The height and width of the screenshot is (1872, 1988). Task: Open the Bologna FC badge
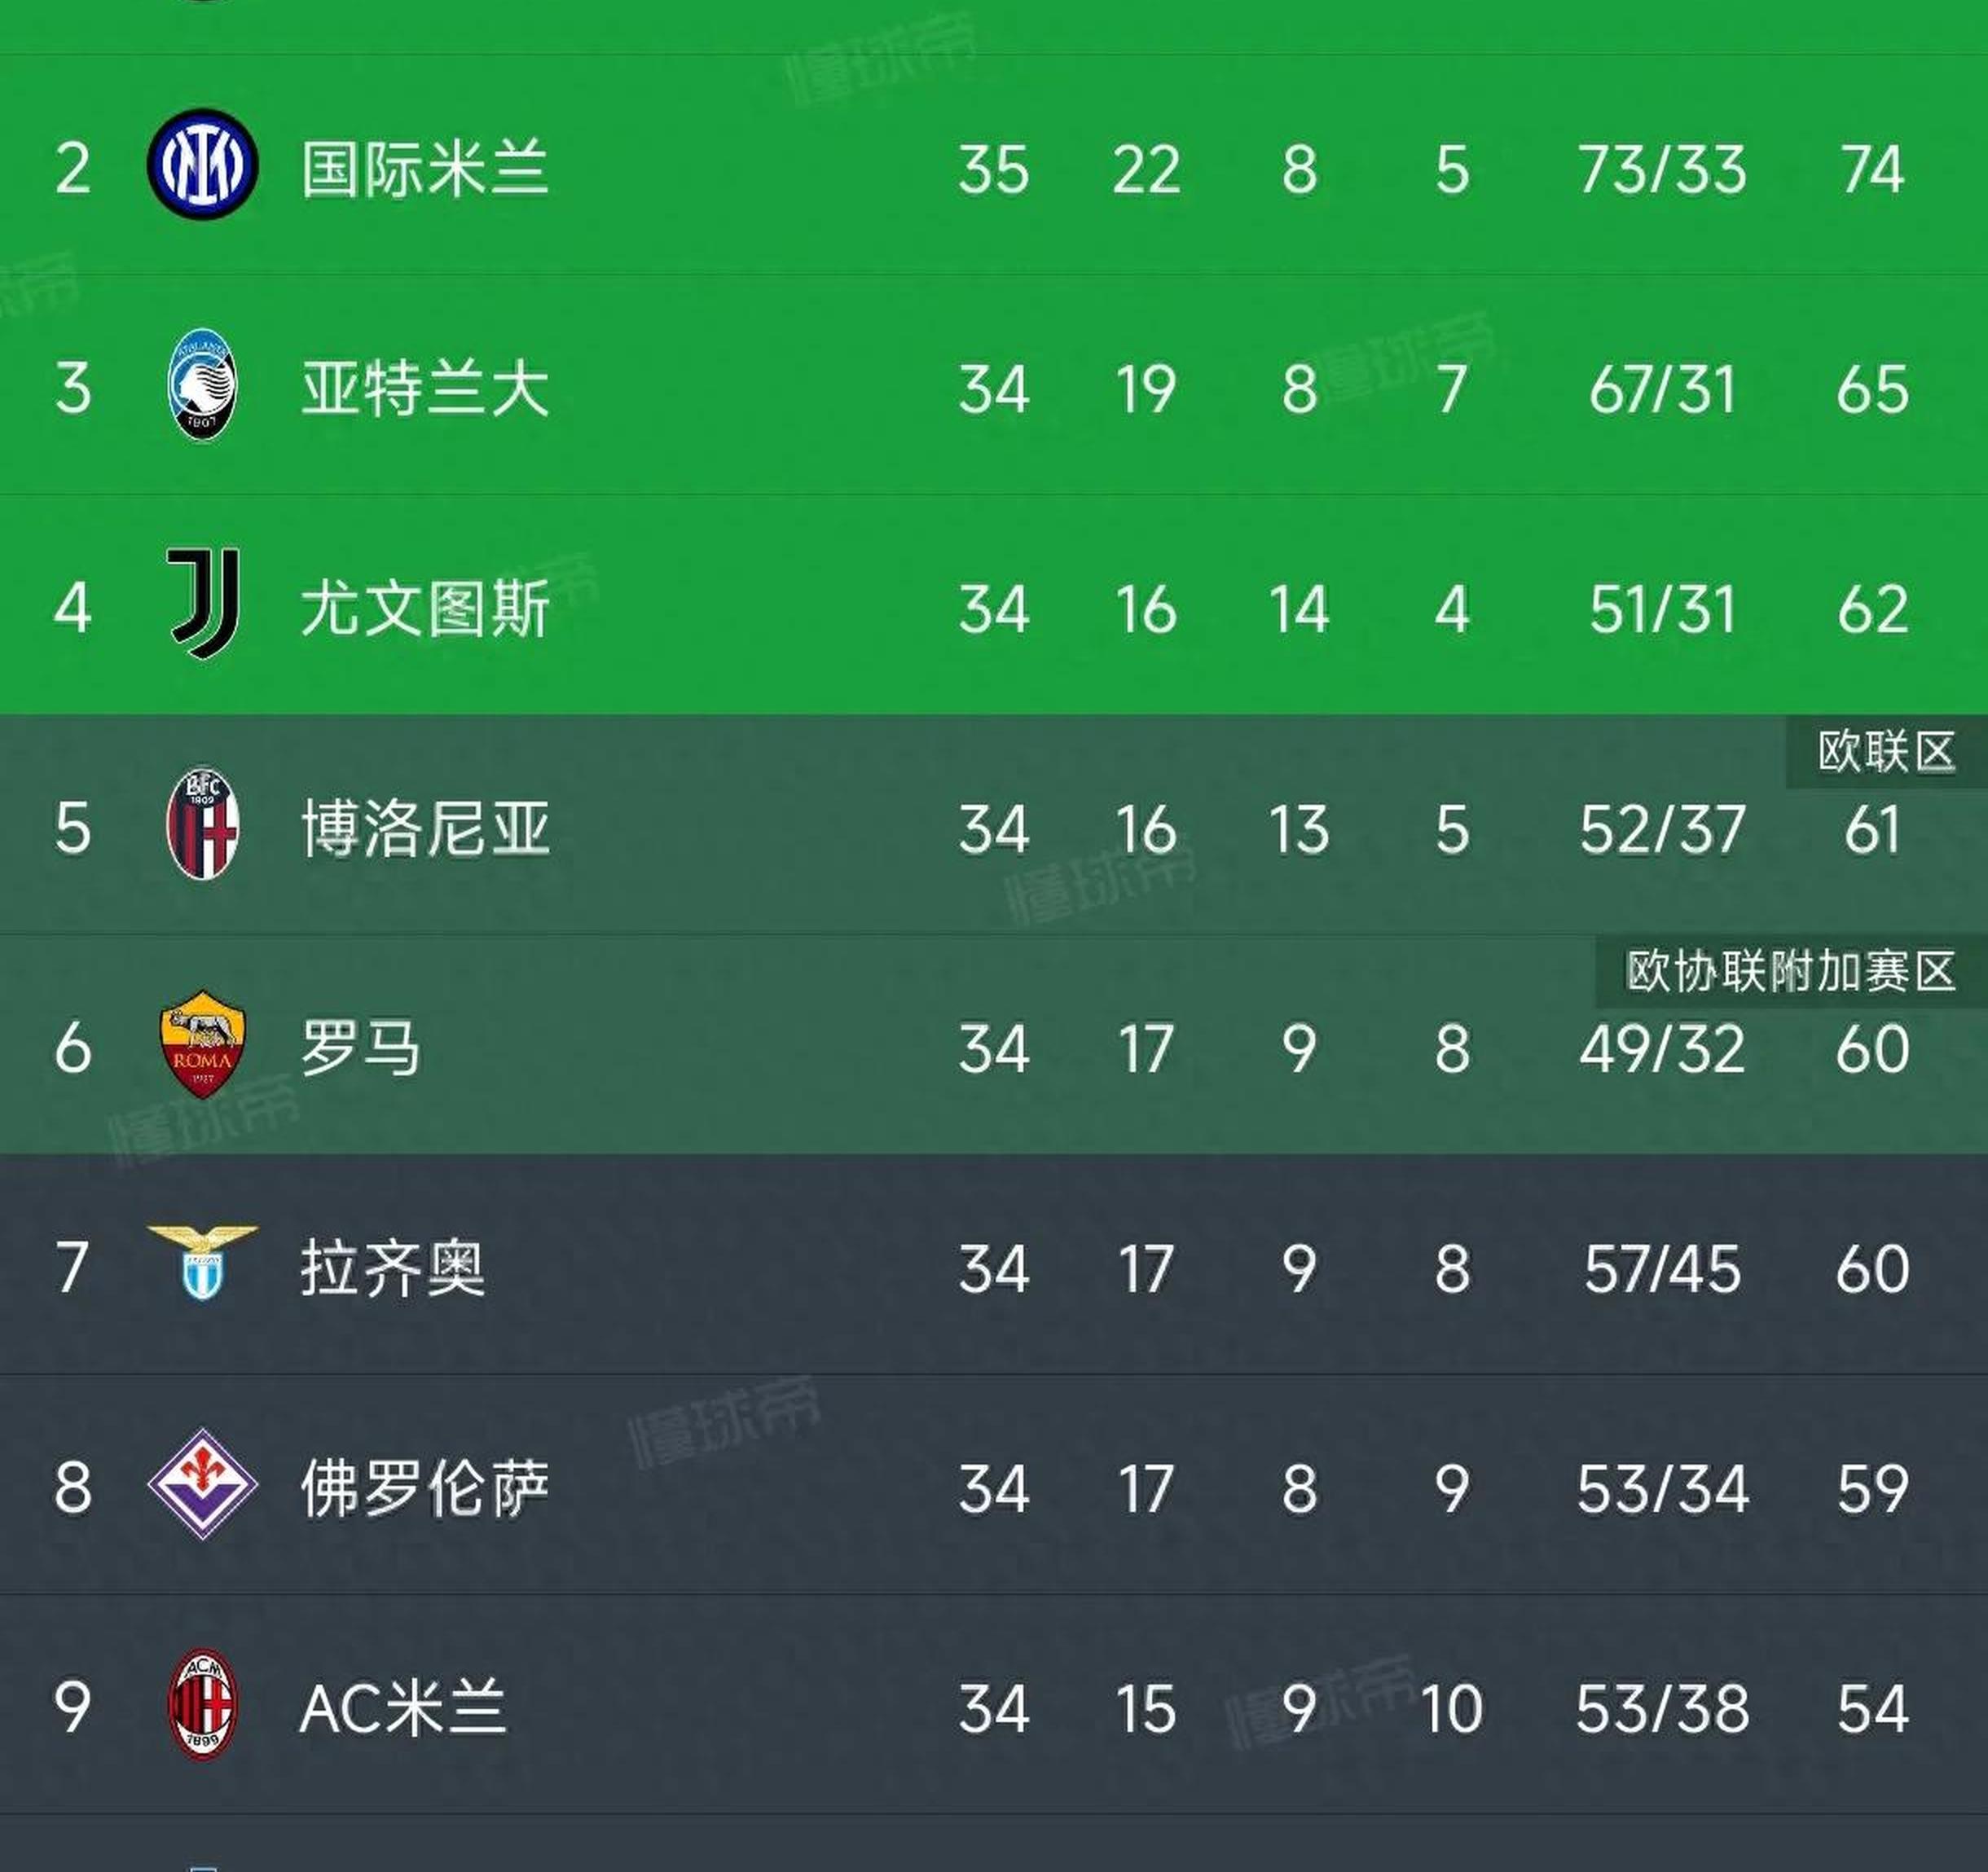click(x=202, y=824)
